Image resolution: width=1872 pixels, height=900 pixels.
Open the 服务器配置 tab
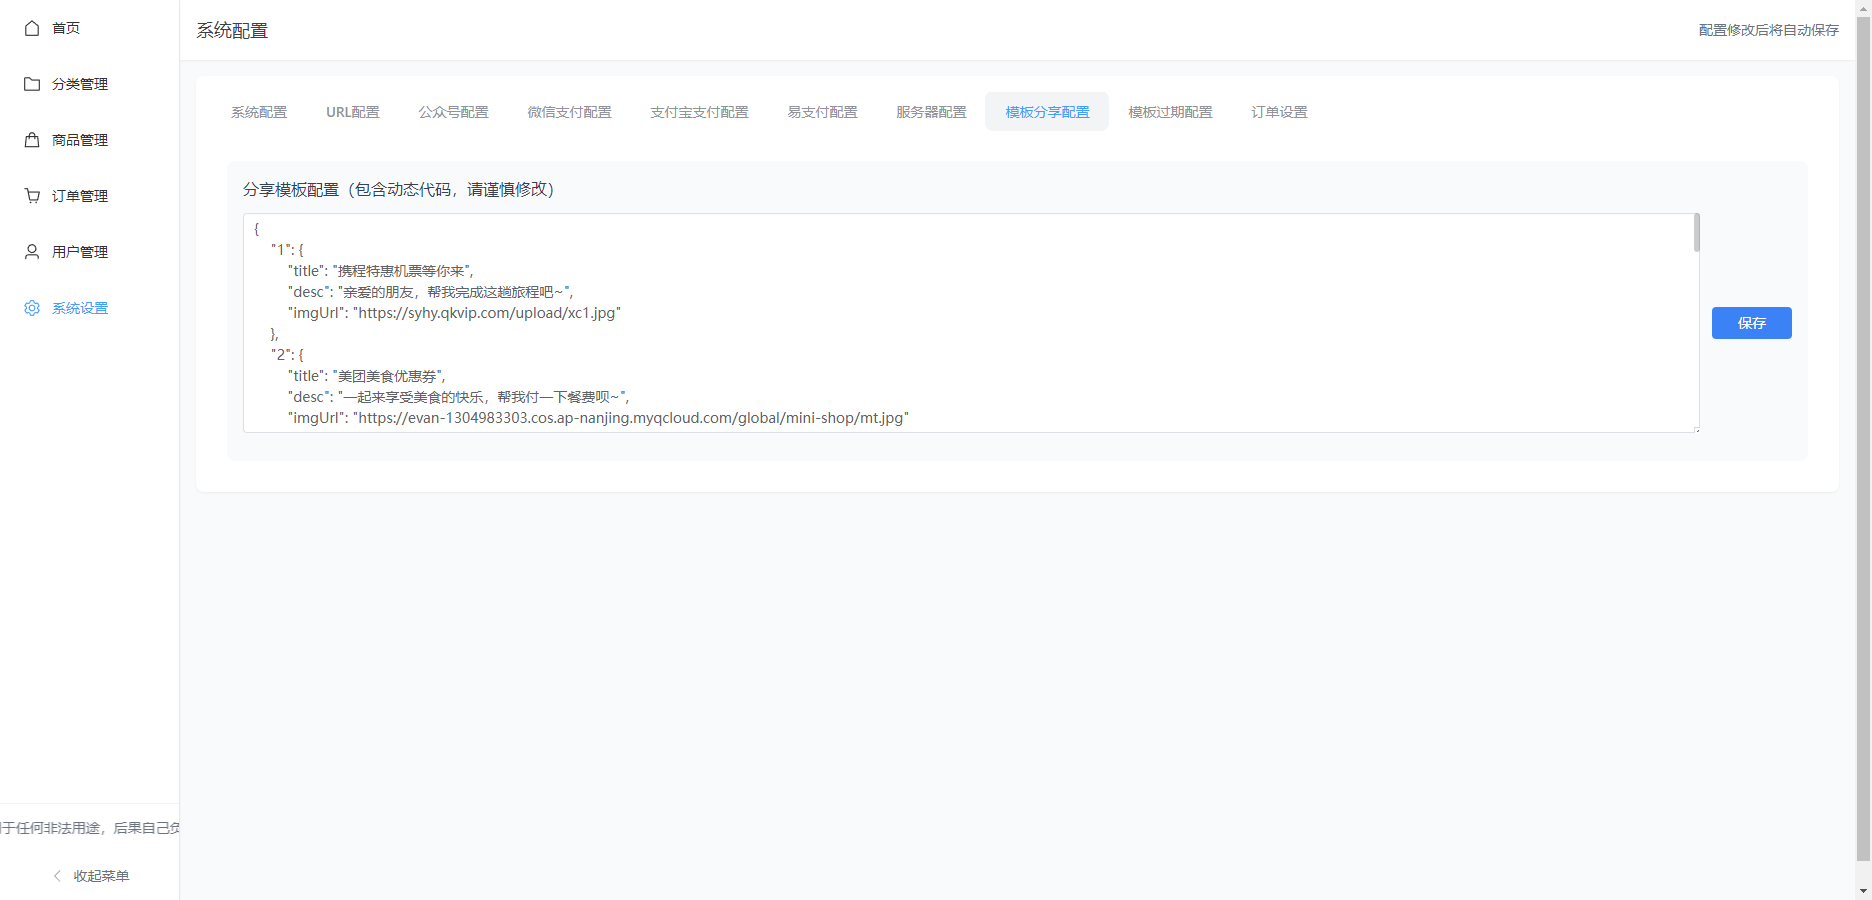tap(931, 112)
